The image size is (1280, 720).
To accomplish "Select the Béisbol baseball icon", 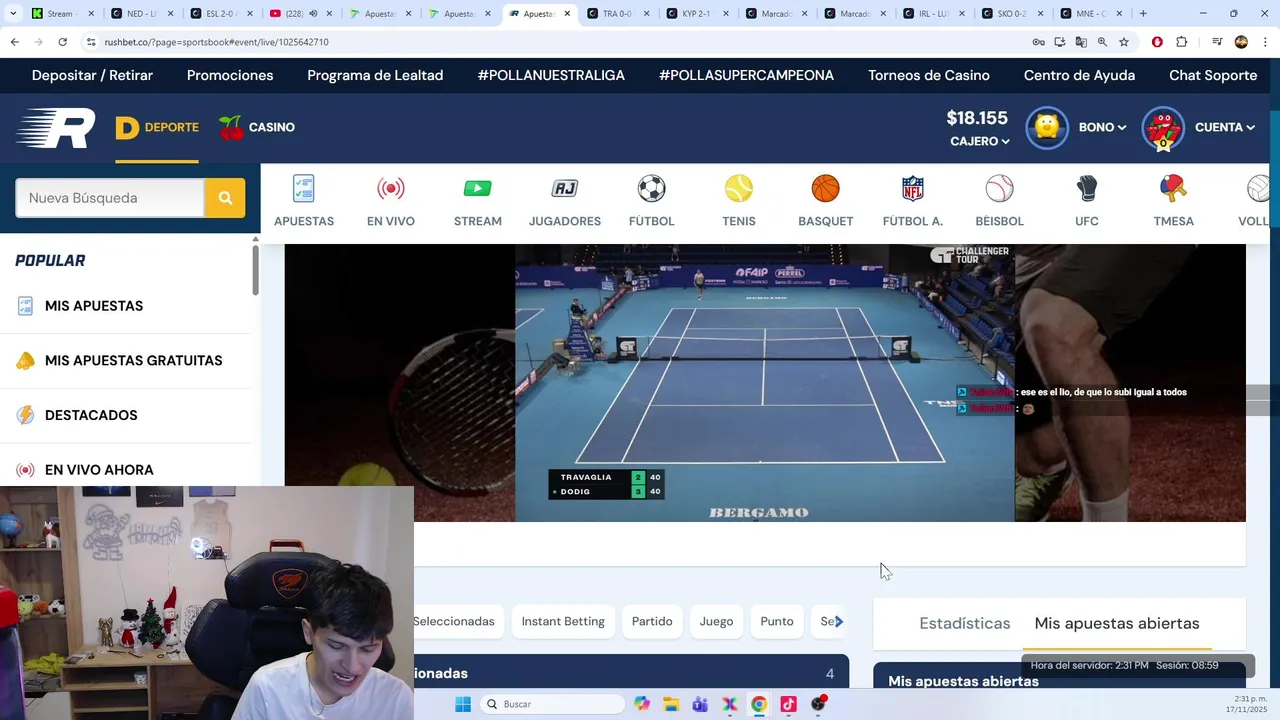I will pos(1000,188).
